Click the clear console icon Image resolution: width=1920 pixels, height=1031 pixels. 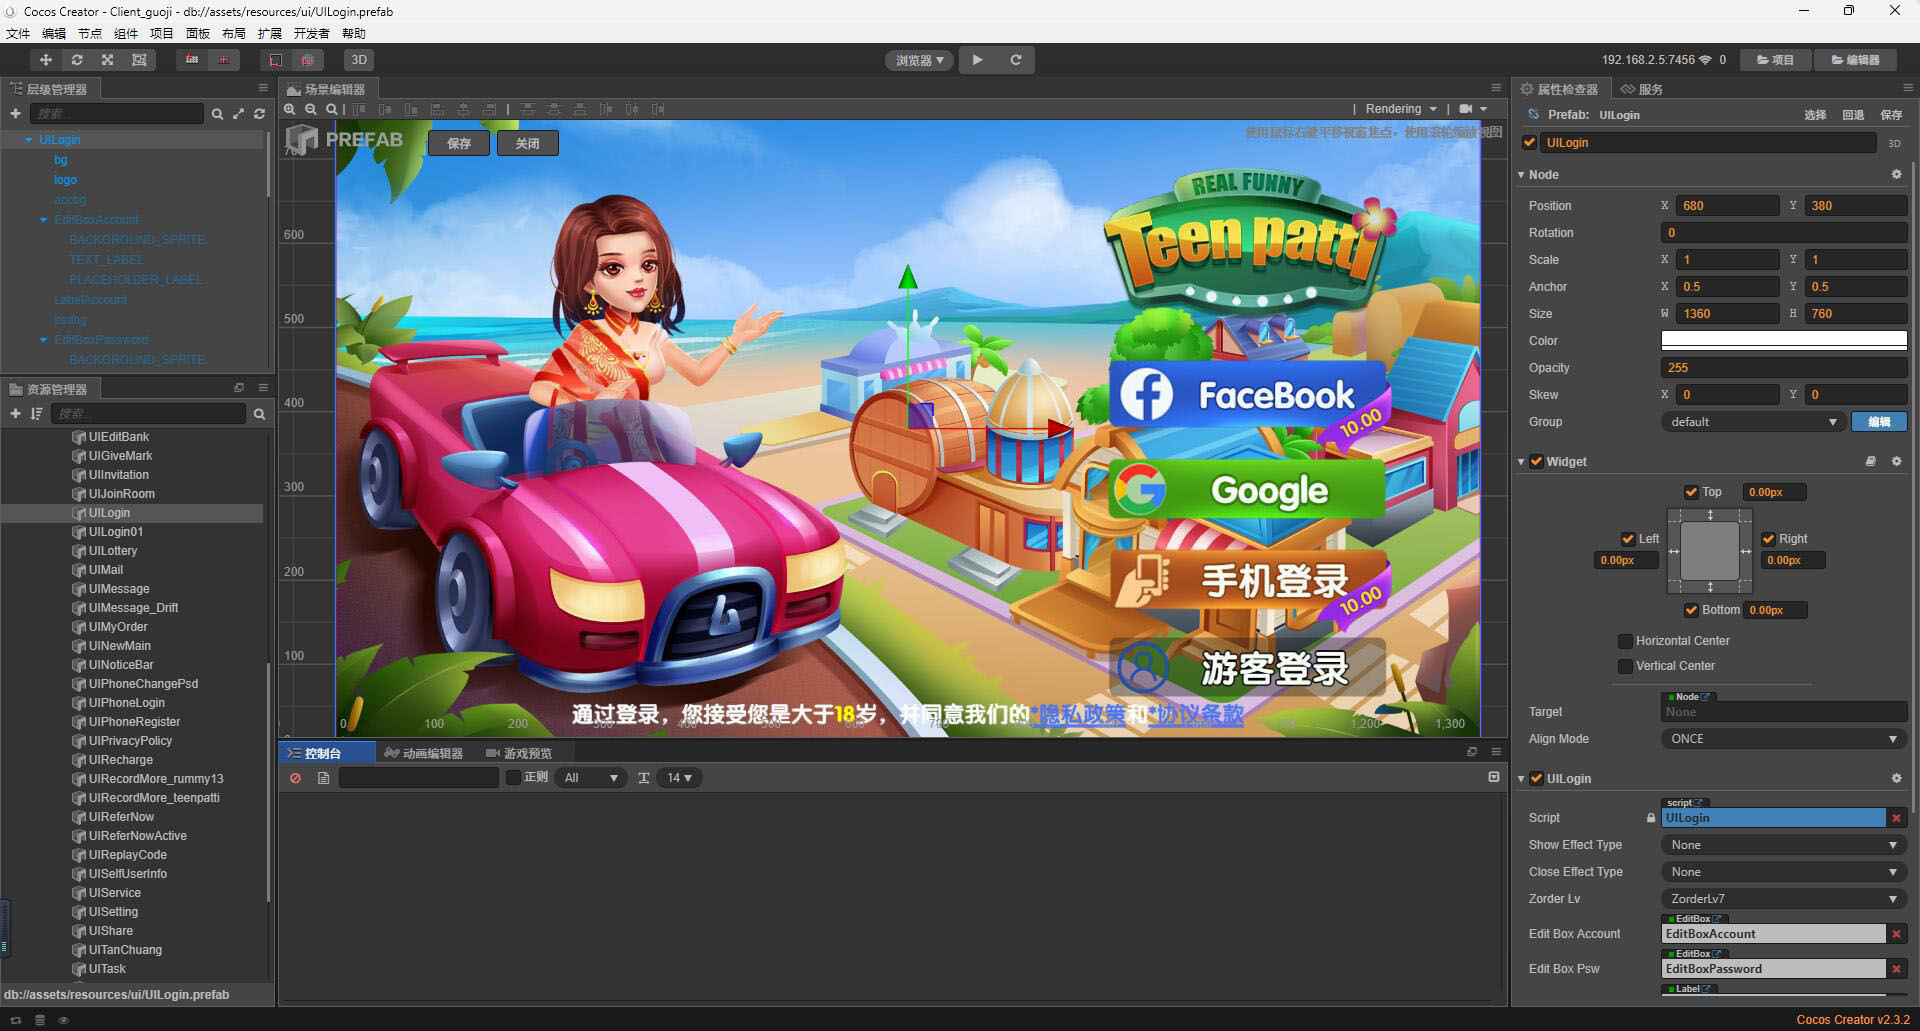[x=296, y=778]
